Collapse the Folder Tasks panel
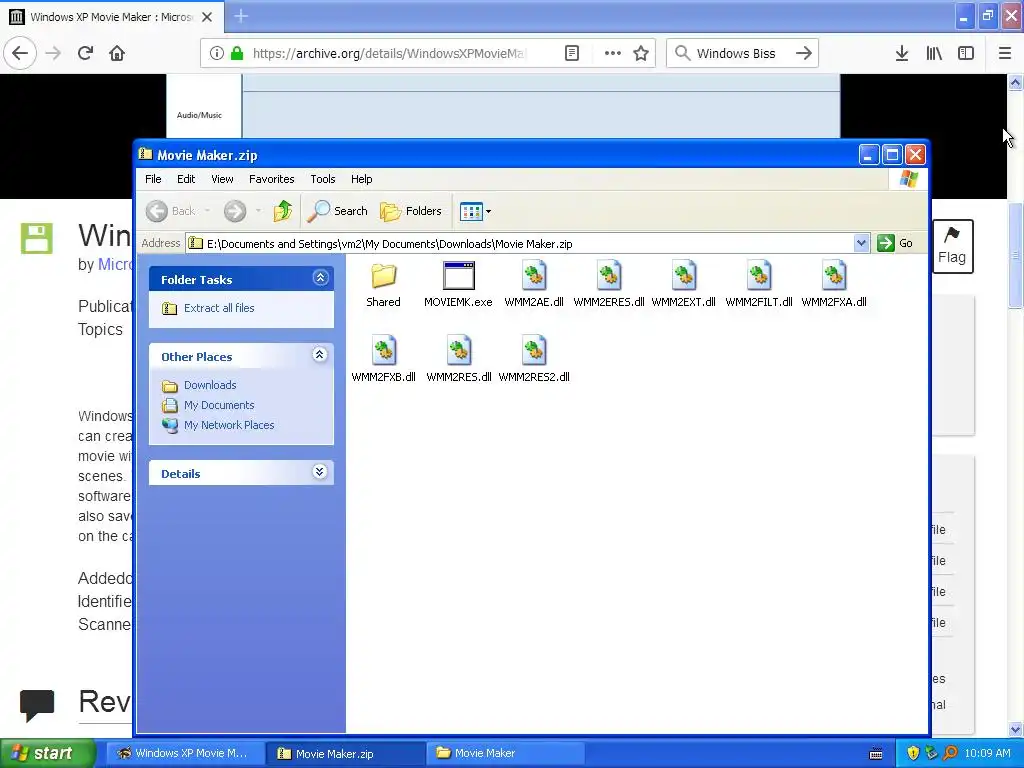This screenshot has height=768, width=1024. tap(320, 278)
